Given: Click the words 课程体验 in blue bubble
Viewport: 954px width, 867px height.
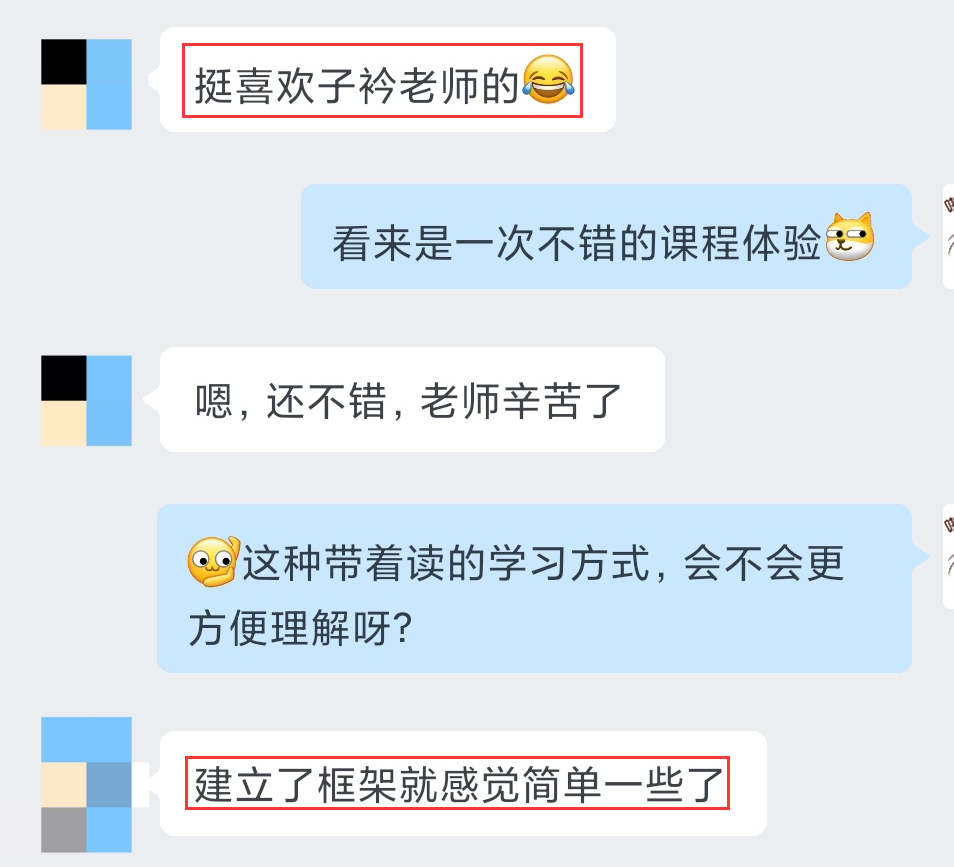Looking at the screenshot, I should point(741,243).
